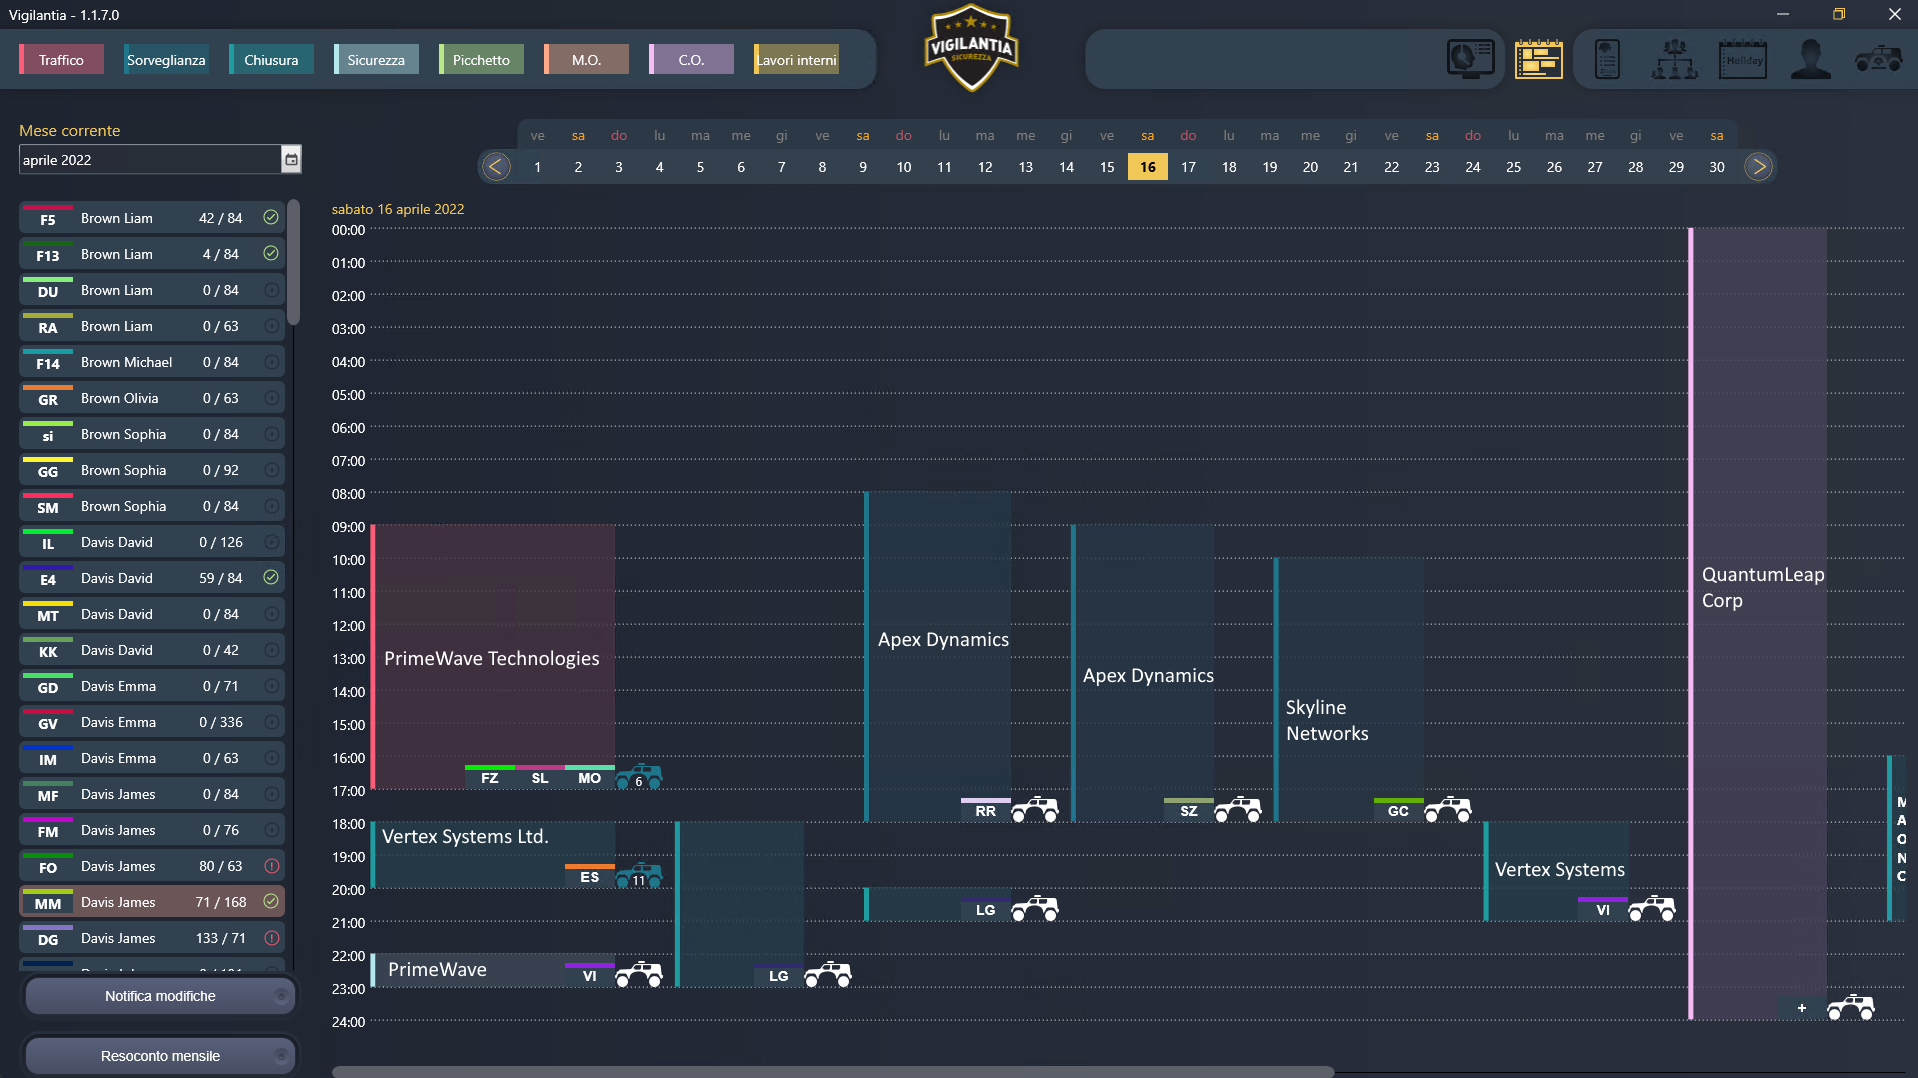Select the Traffico category tab
The image size is (1918, 1078).
tap(61, 60)
